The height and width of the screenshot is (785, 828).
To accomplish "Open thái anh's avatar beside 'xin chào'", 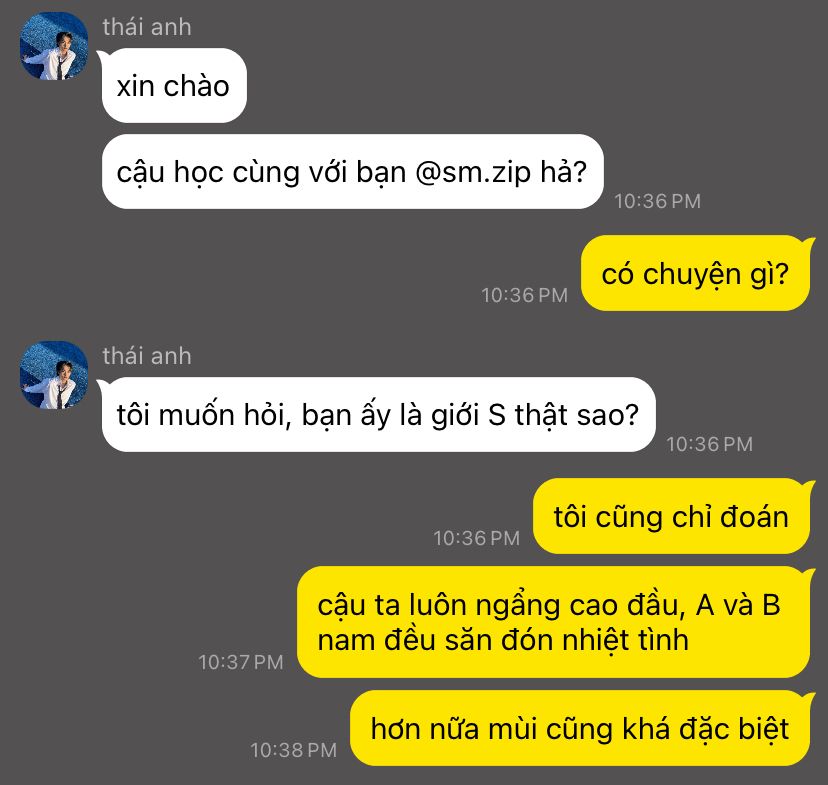I will (x=54, y=46).
